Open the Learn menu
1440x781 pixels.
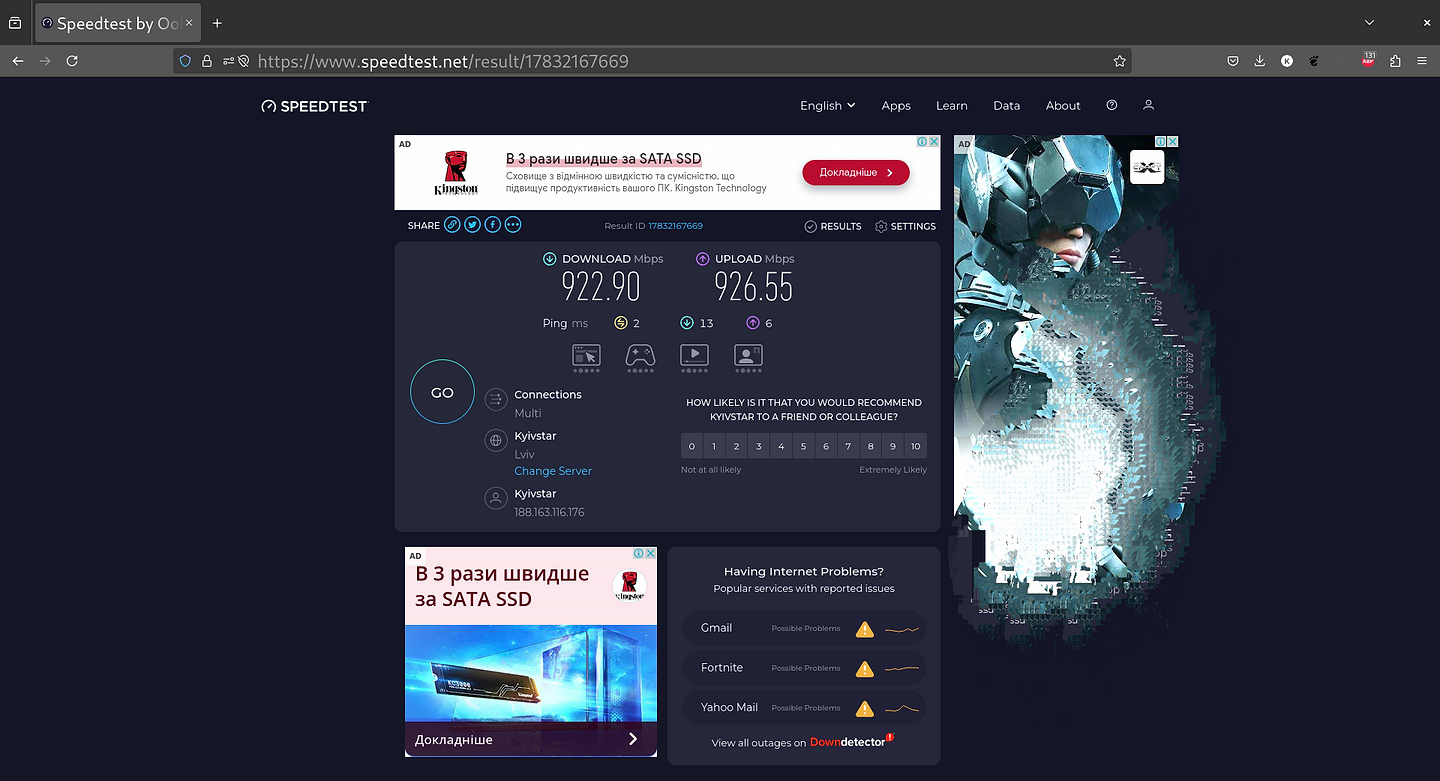952,105
